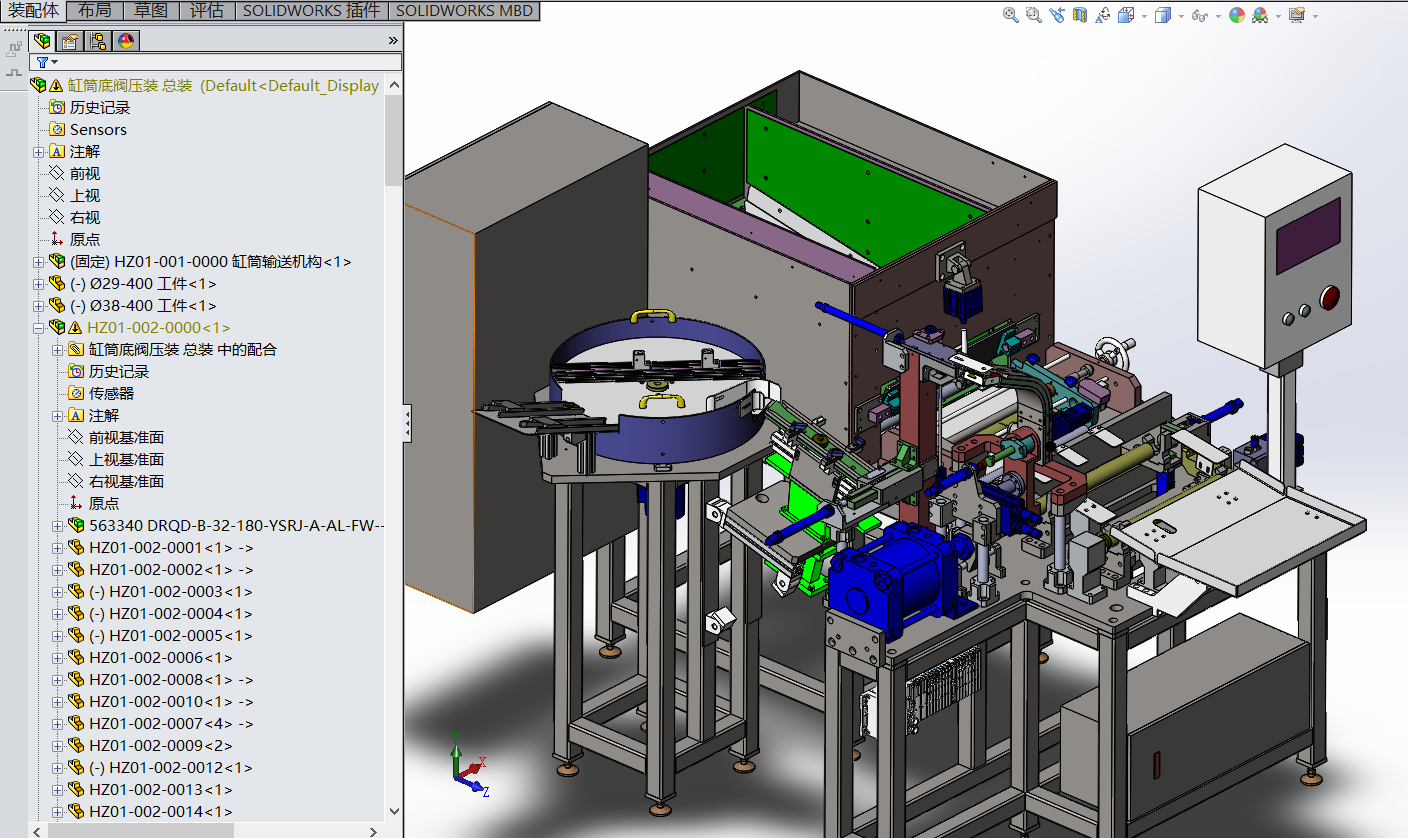The height and width of the screenshot is (838, 1408).
Task: Open the tree filter dropdown arrow
Action: (55, 63)
